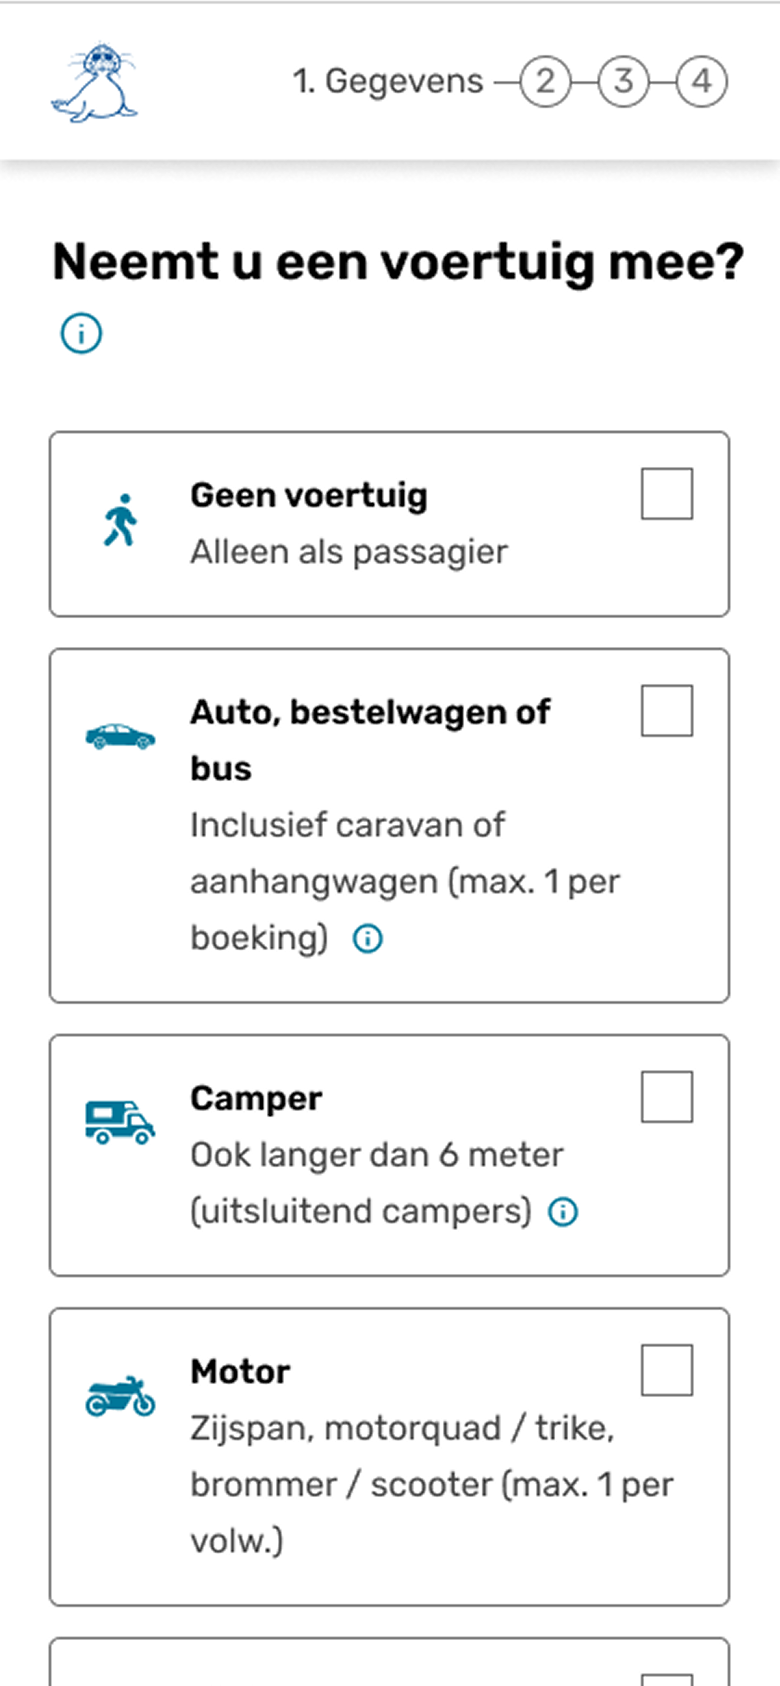The image size is (780, 1686).
Task: Enable the Camper checkbox
Action: [x=666, y=1097]
